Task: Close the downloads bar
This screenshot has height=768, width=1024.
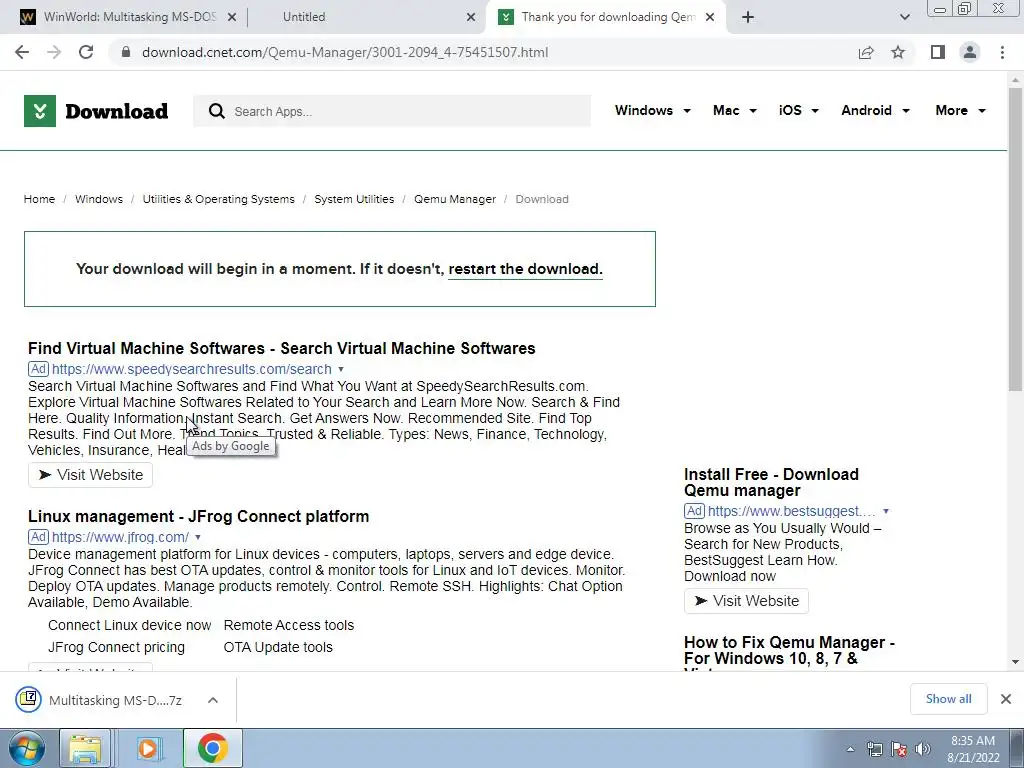Action: click(x=1006, y=699)
